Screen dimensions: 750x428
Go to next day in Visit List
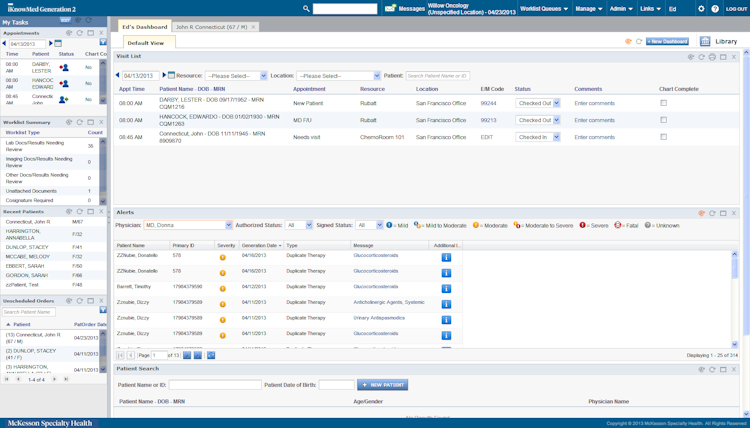[164, 75]
